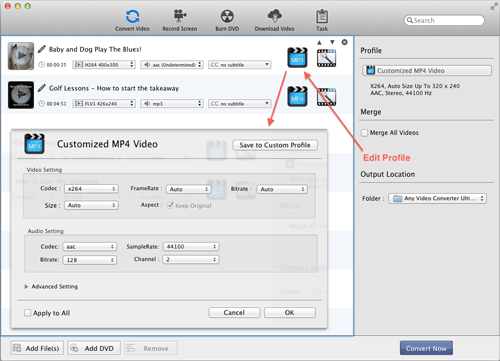Click the 00:04:51 duration text
This screenshot has width=500, height=361.
tap(56, 104)
